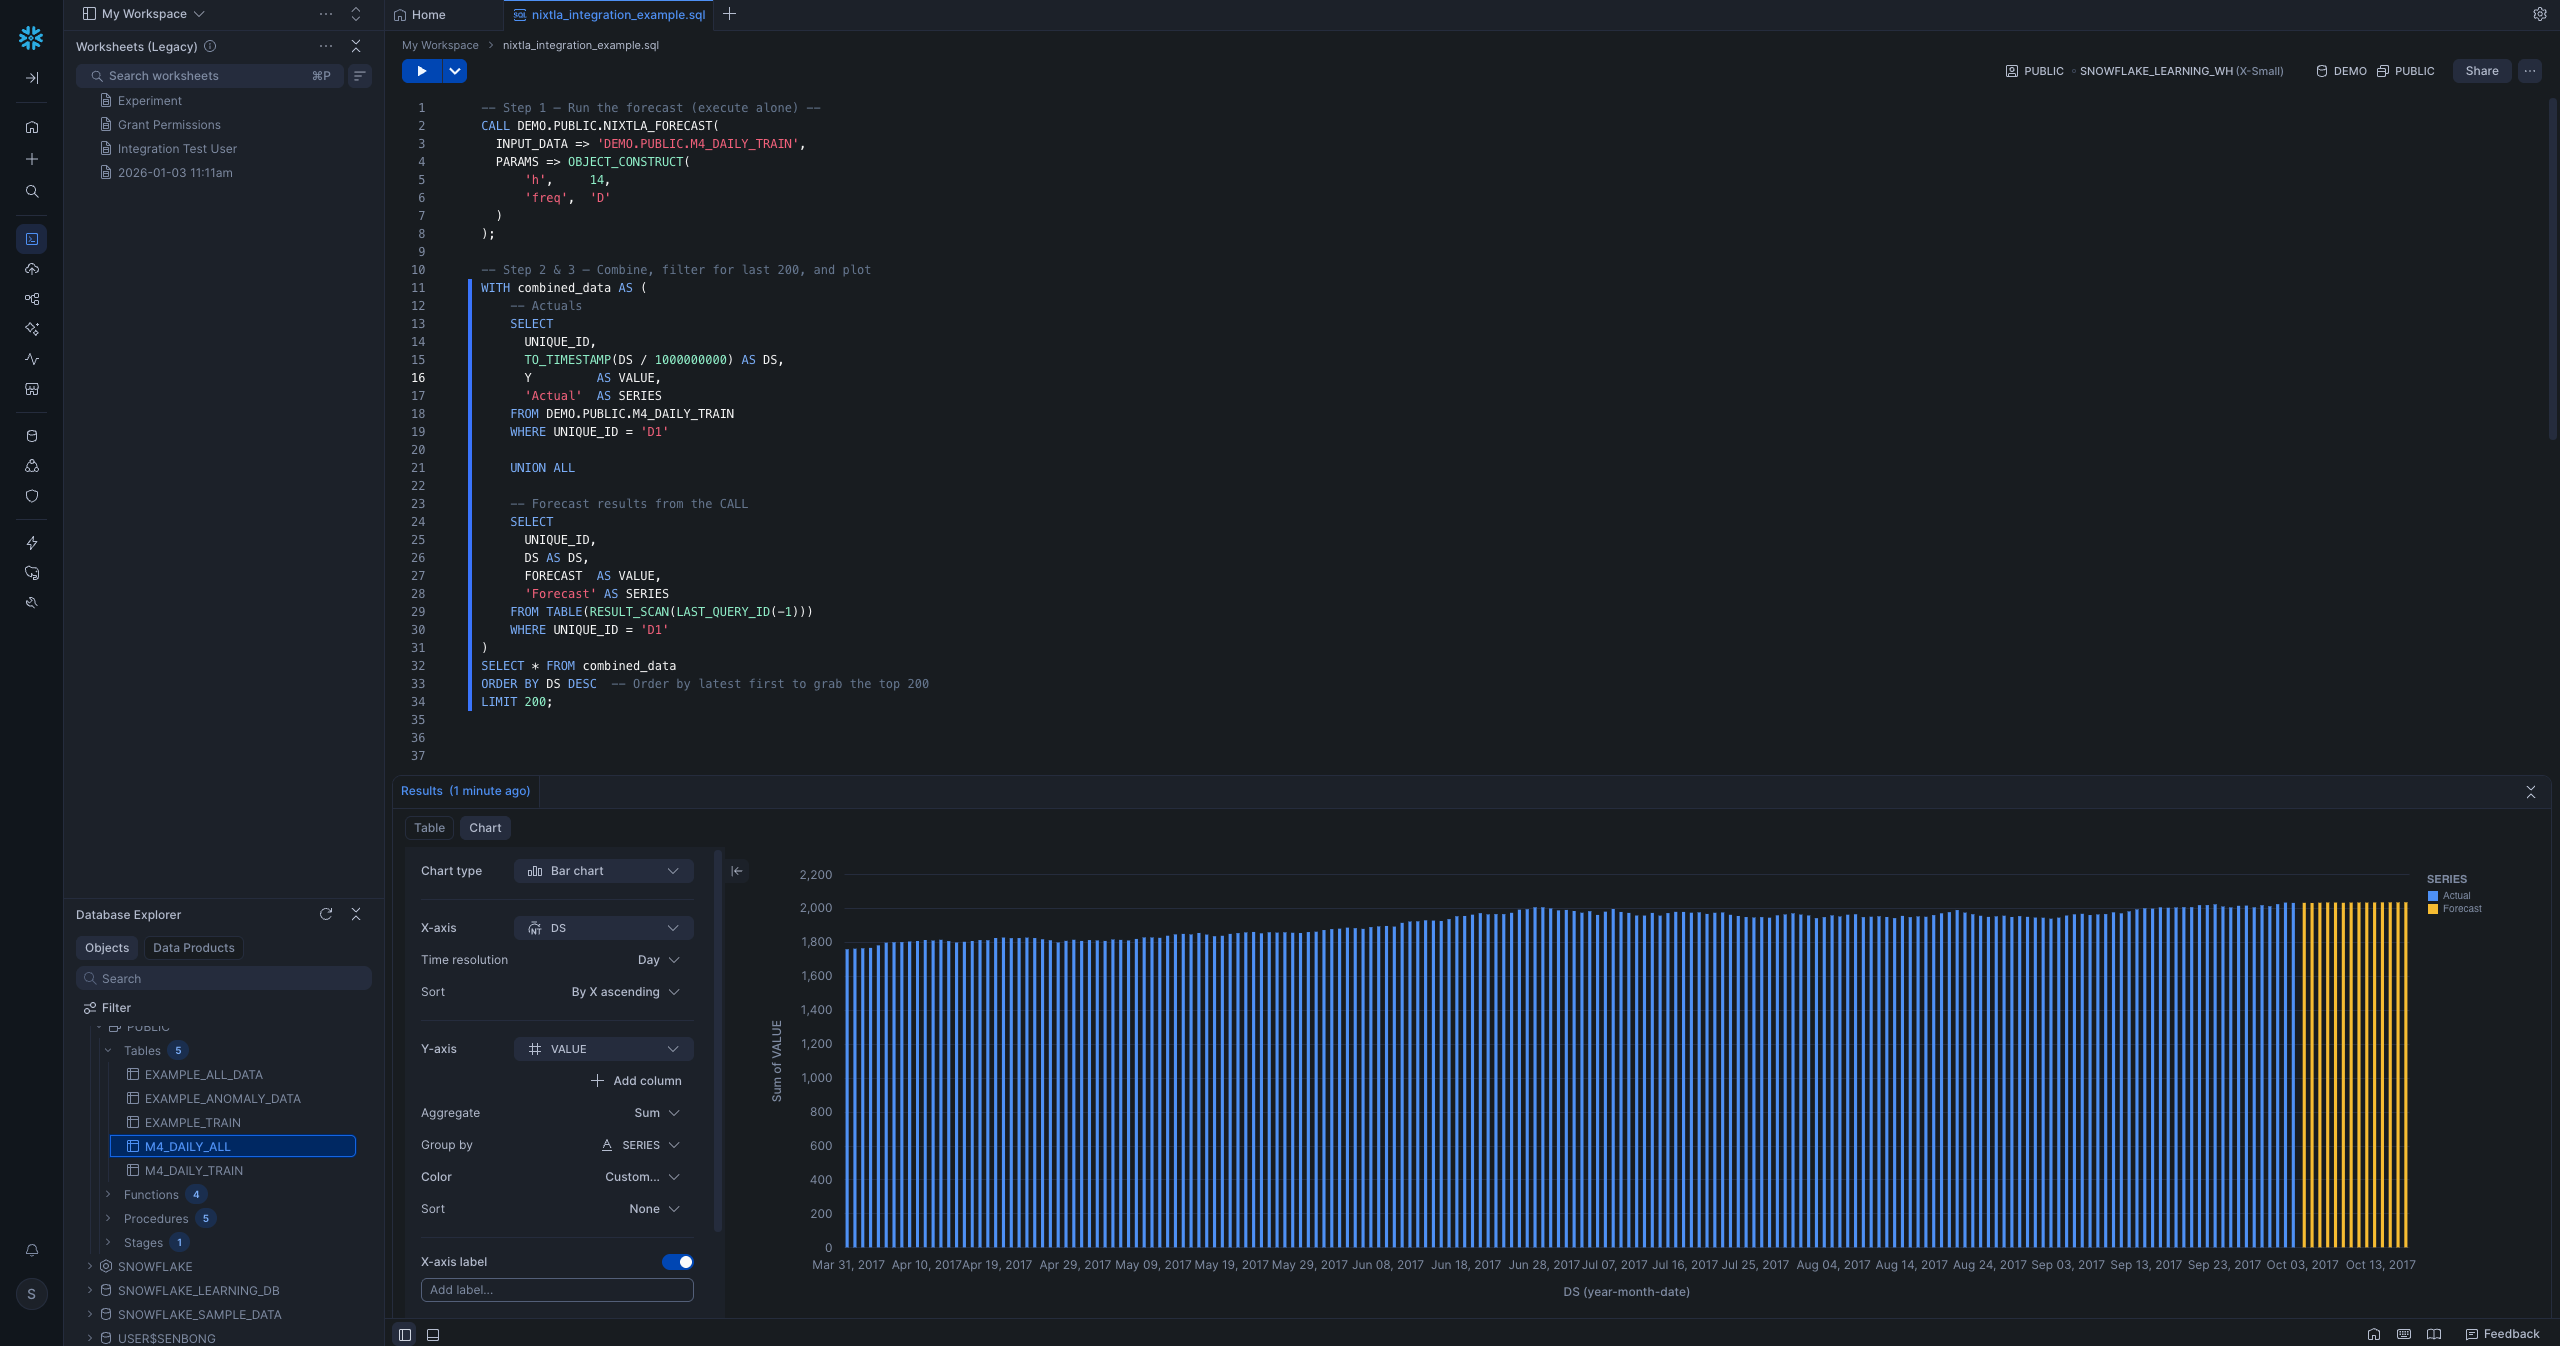
Task: Click the Snowflake logo icon
Action: 31,38
